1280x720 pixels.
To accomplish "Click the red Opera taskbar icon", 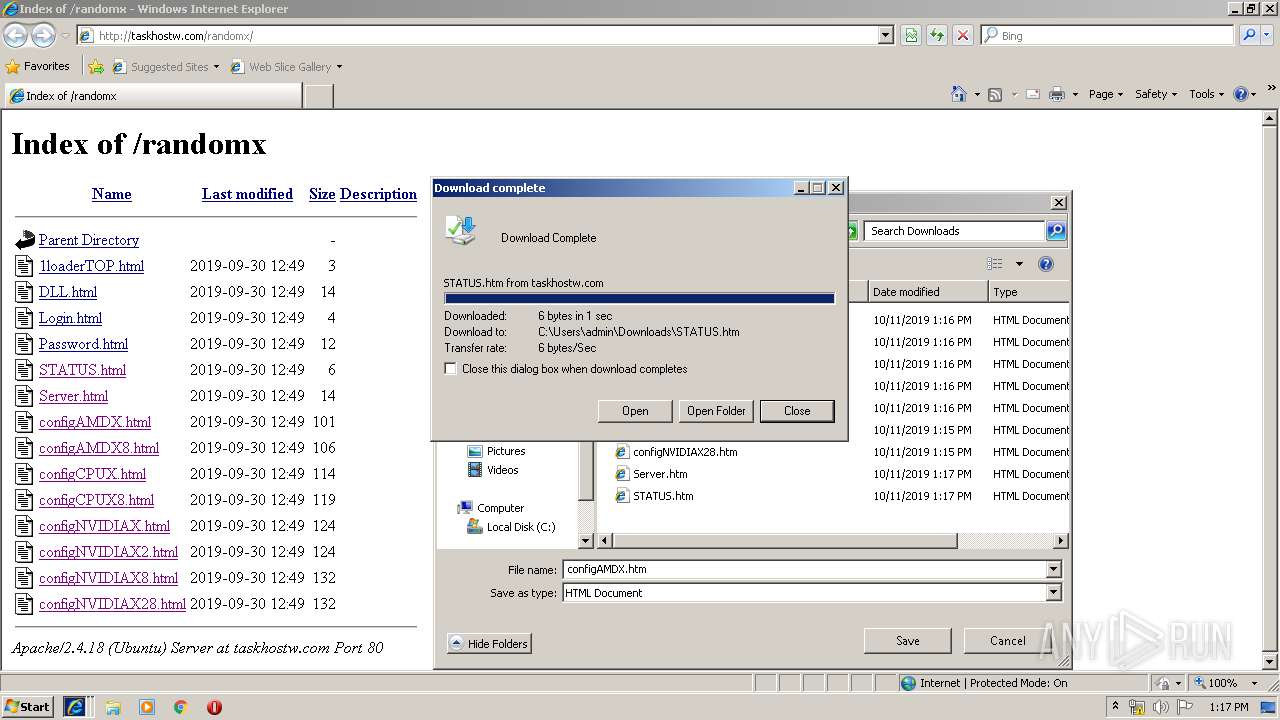I will (x=214, y=707).
